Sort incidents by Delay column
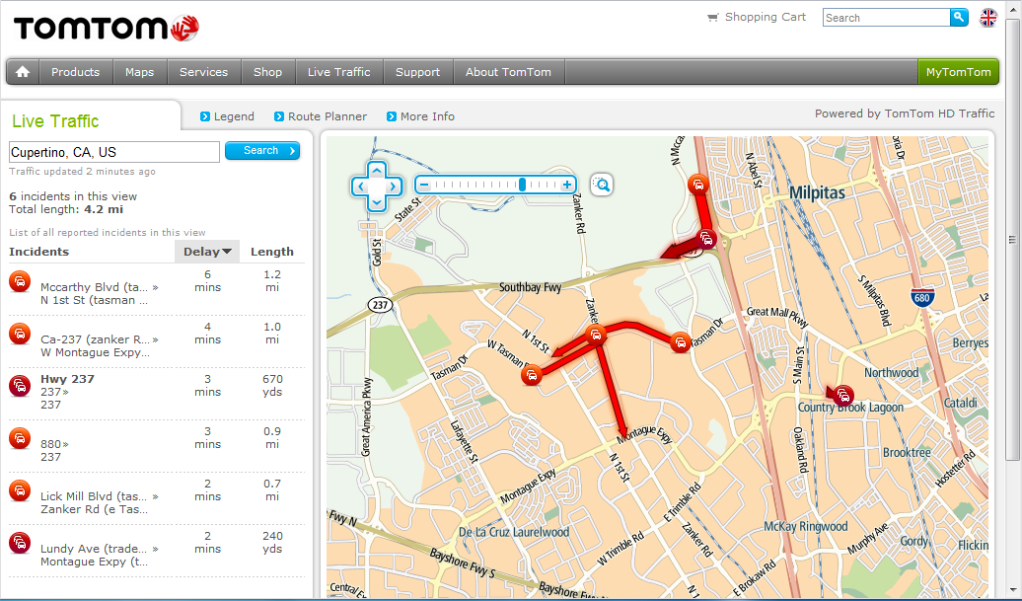This screenshot has width=1022, height=601. (207, 252)
